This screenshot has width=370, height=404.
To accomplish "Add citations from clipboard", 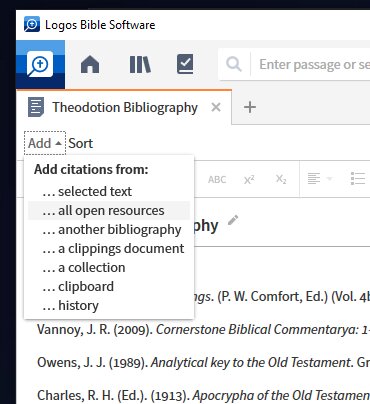I will click(109, 286).
